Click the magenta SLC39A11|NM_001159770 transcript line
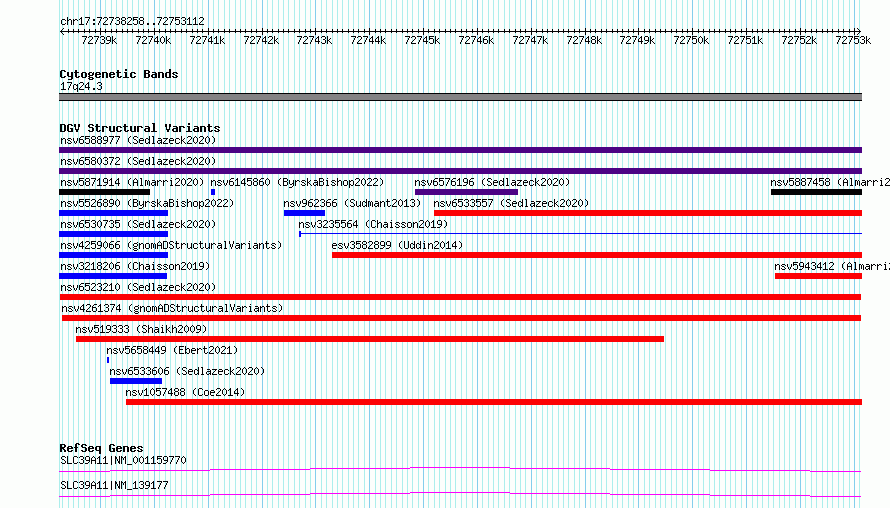Viewport: 890px width, 508px height. pos(460,469)
